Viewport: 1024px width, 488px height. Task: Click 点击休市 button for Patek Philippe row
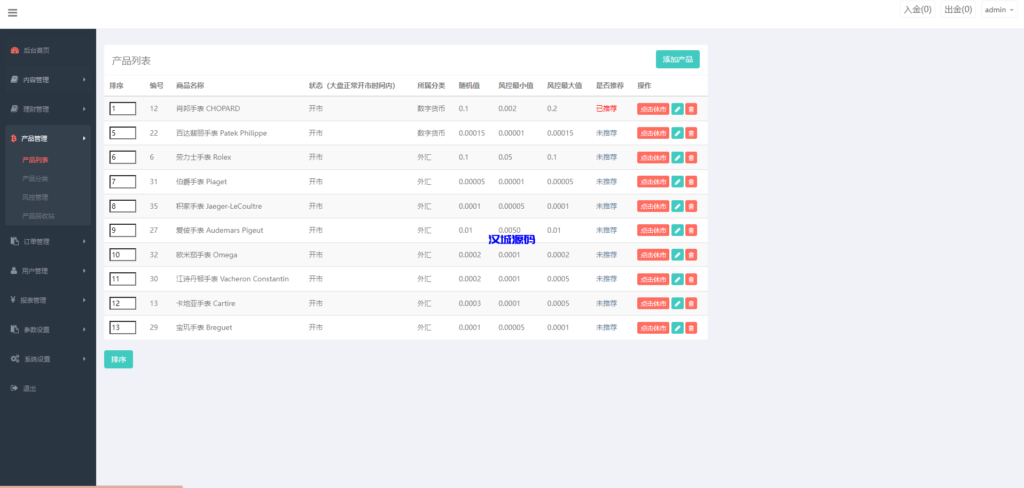pyautogui.click(x=653, y=133)
